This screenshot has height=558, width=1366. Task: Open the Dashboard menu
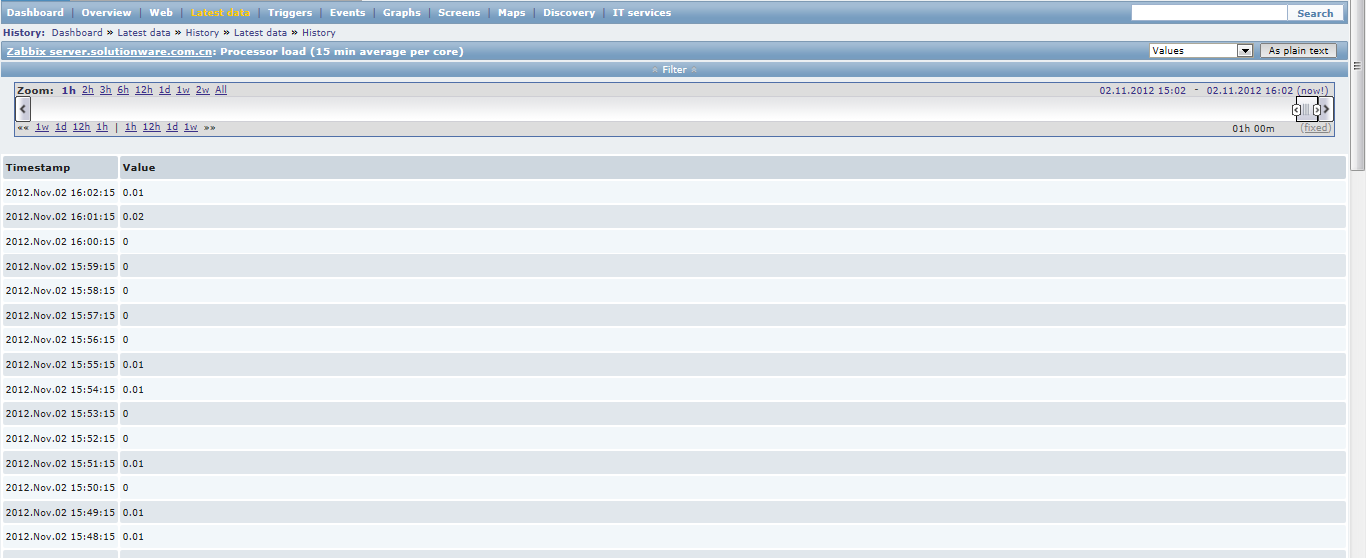[x=35, y=13]
